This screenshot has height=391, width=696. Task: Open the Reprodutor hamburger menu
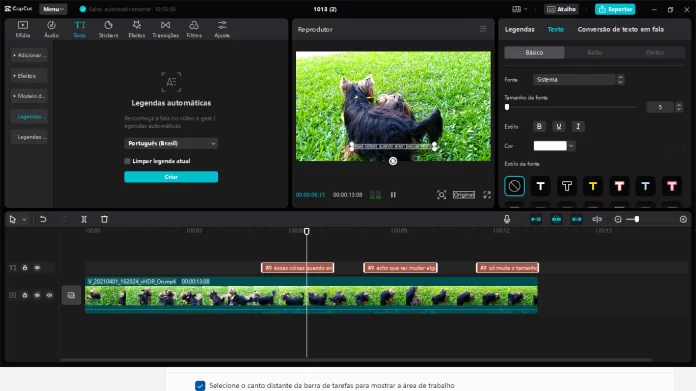click(483, 29)
